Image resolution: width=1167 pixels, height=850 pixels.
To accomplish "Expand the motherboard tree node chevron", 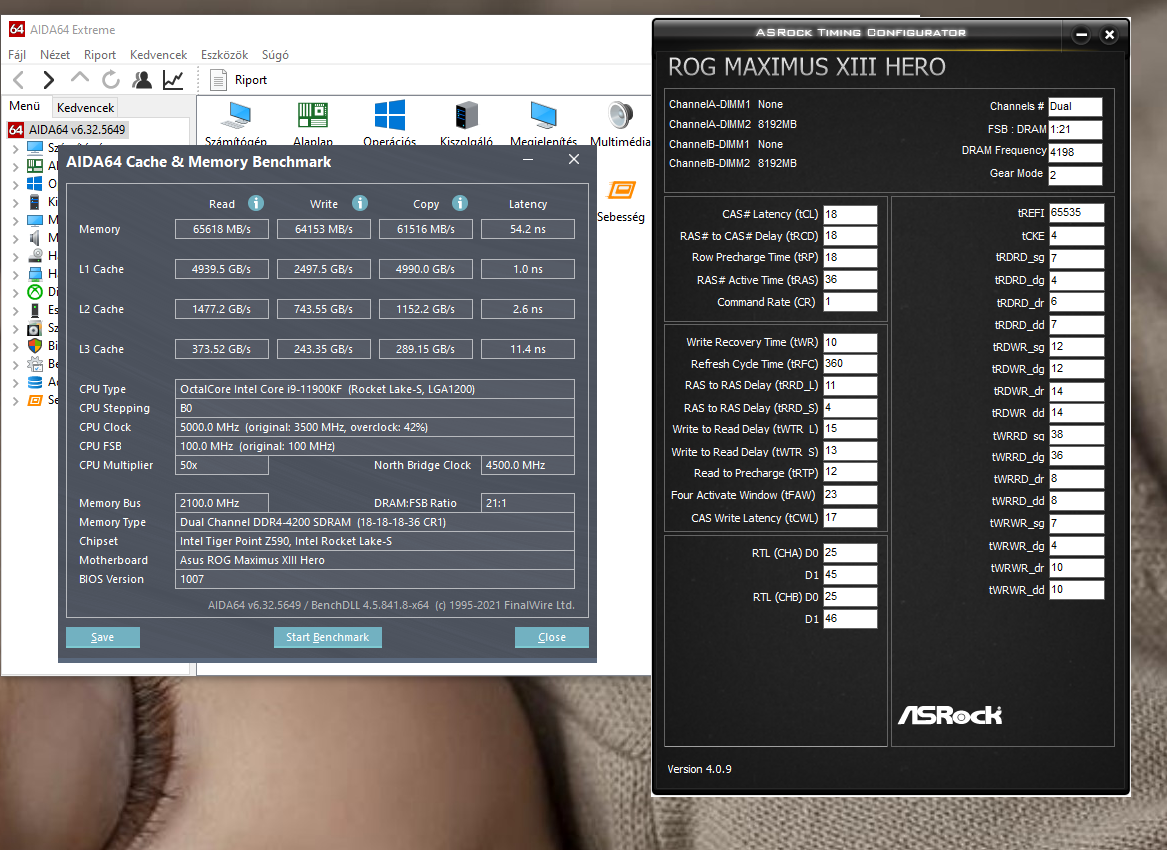I will coord(16,166).
